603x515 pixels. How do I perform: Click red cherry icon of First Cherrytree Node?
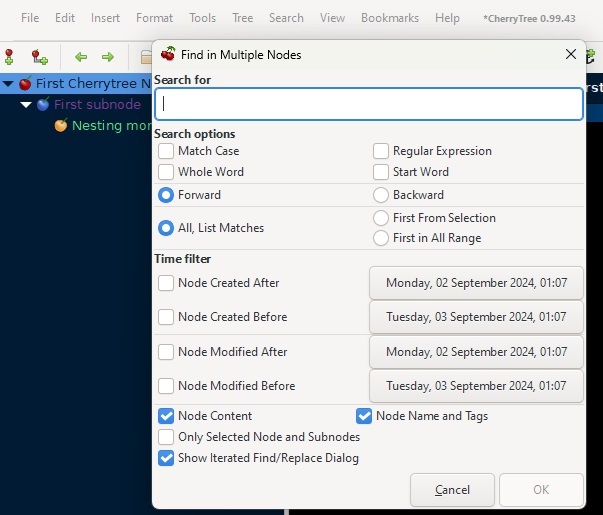point(25,84)
